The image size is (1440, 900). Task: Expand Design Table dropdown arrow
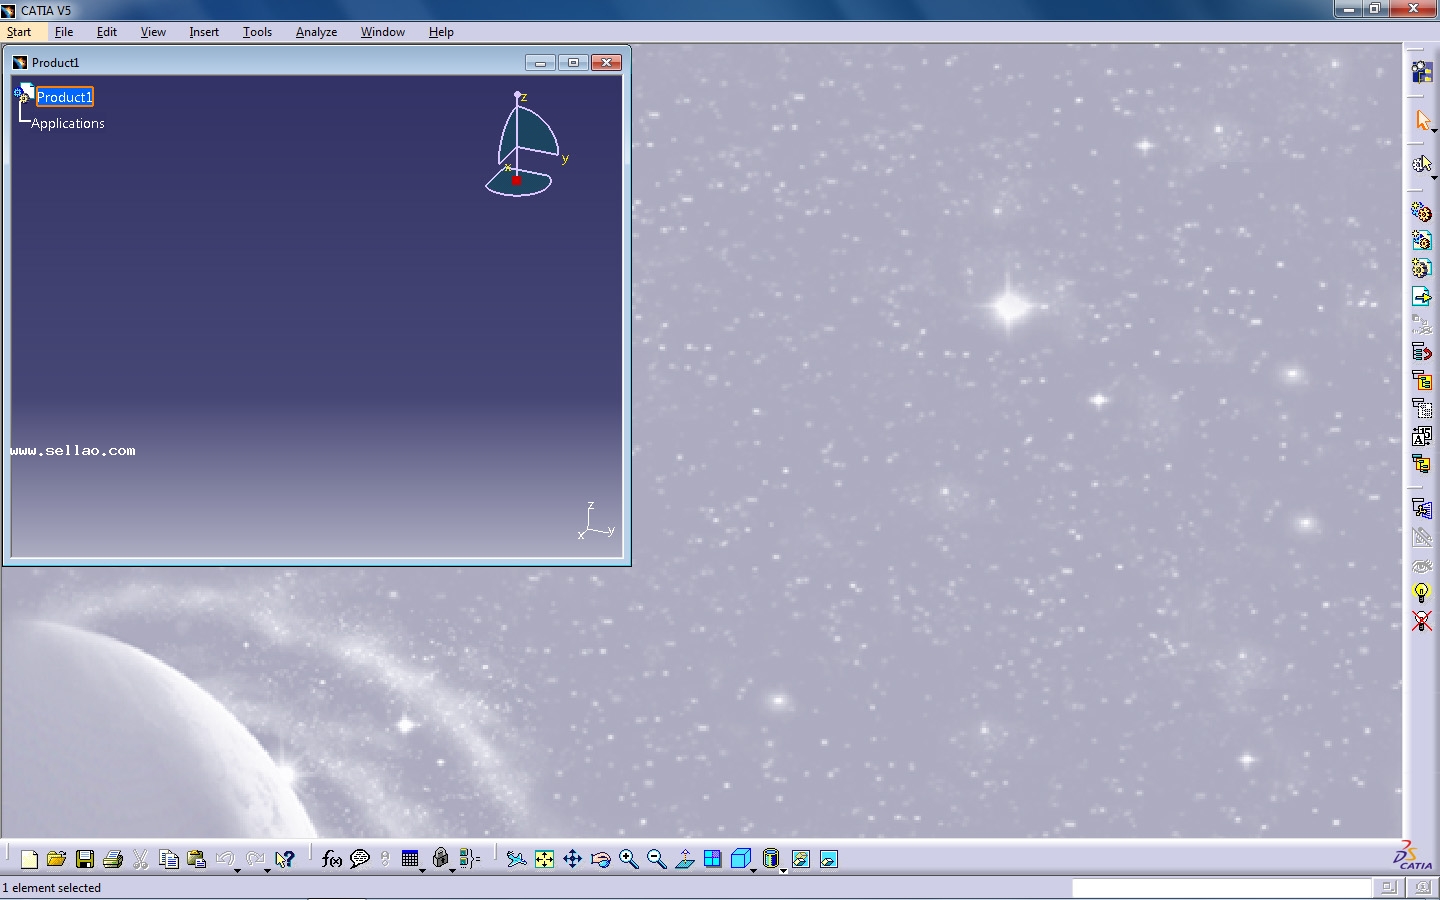point(422,871)
